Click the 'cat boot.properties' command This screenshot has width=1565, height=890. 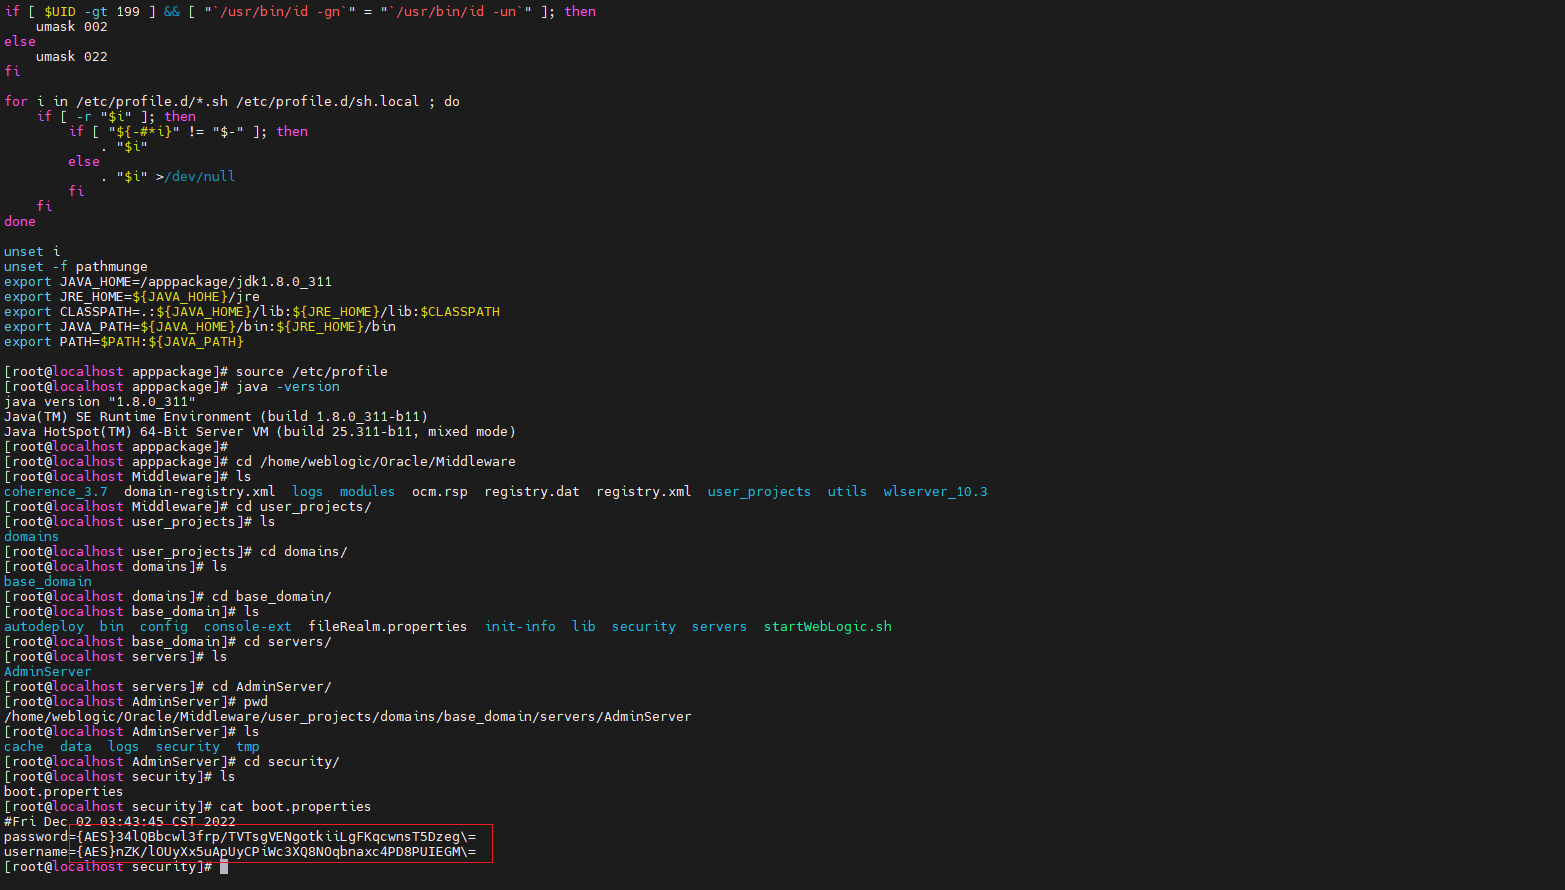(x=296, y=807)
